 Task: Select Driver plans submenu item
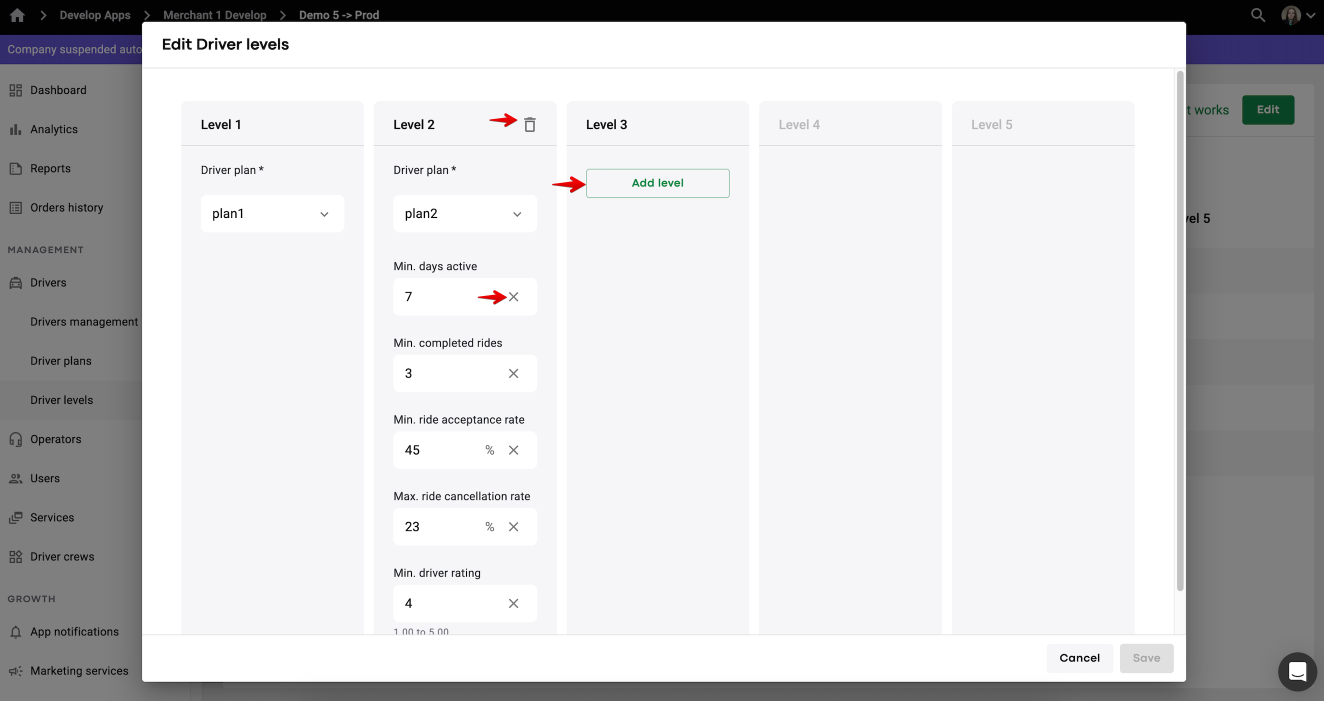tap(62, 361)
